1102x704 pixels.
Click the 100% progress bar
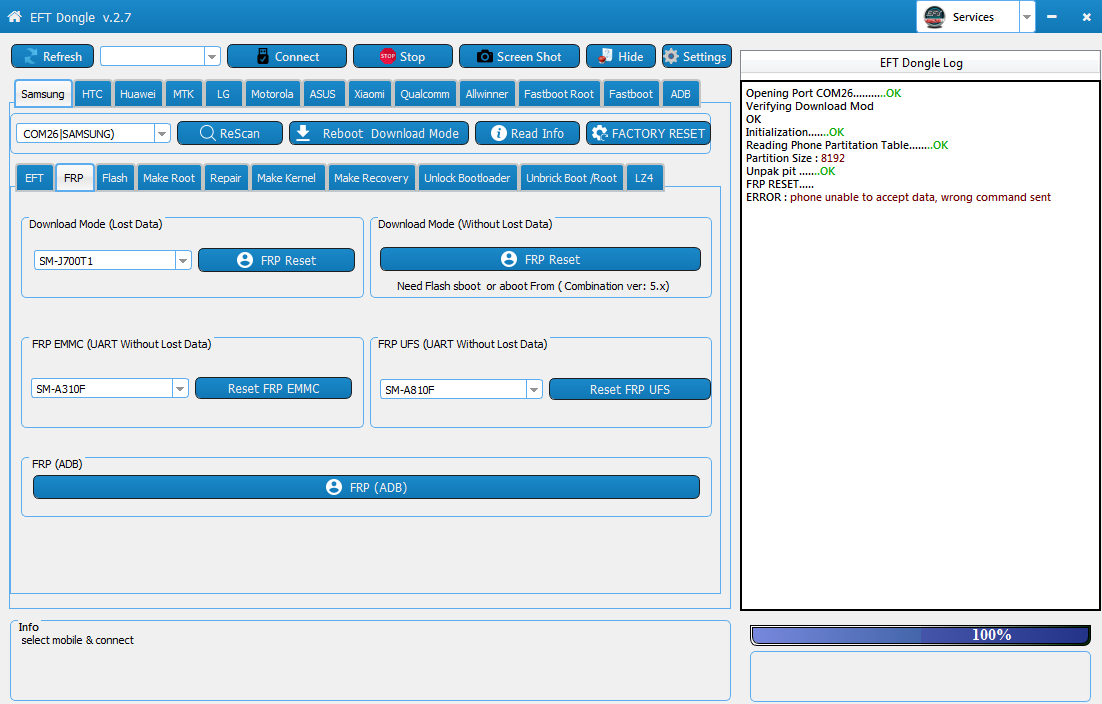(x=921, y=635)
